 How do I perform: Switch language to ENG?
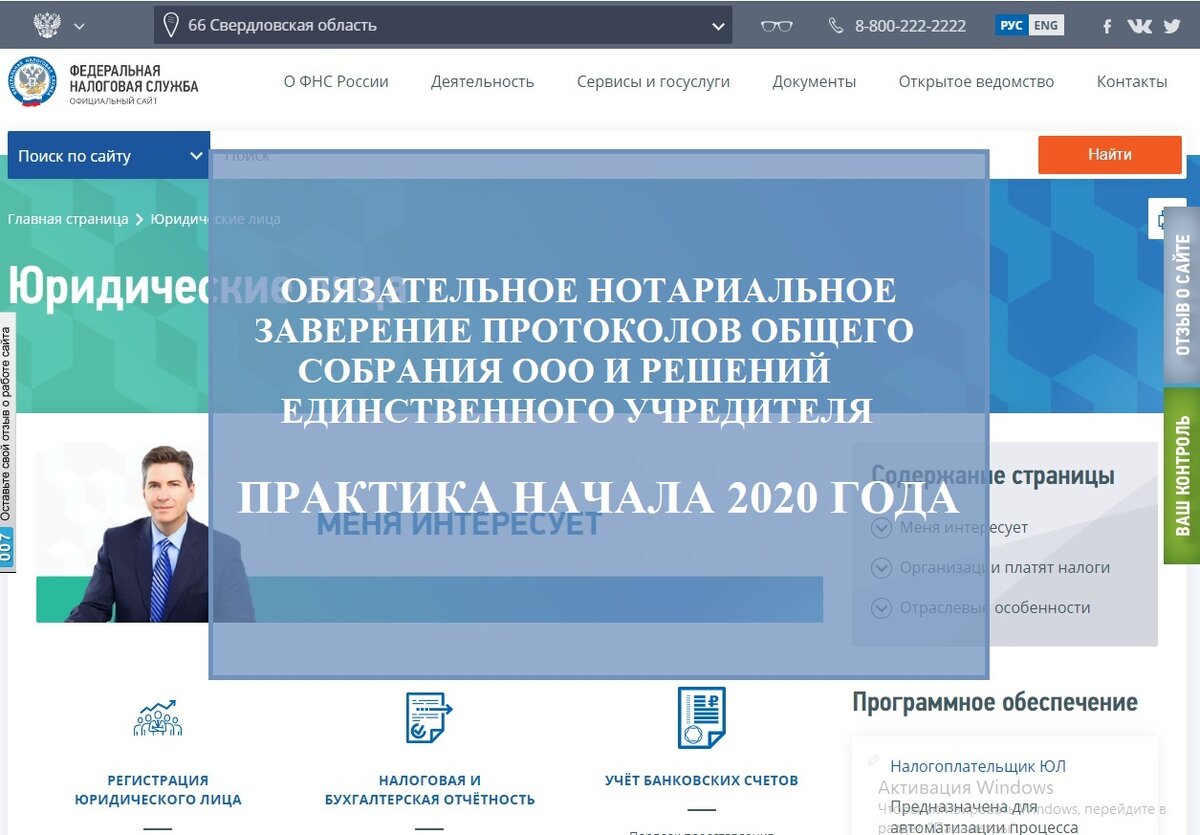click(x=1046, y=25)
